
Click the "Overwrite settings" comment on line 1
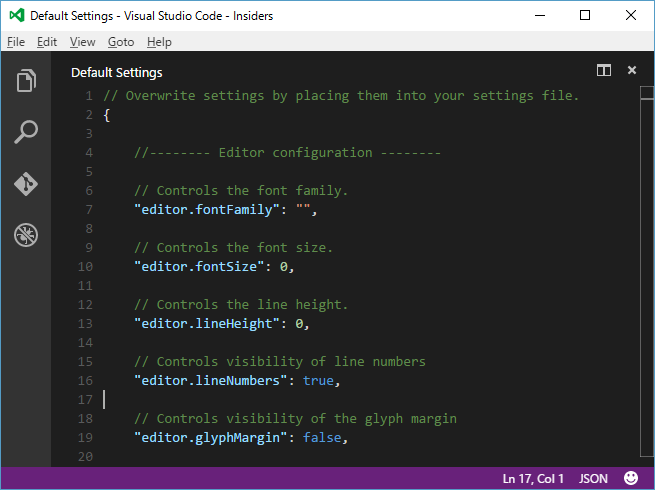pos(341,96)
